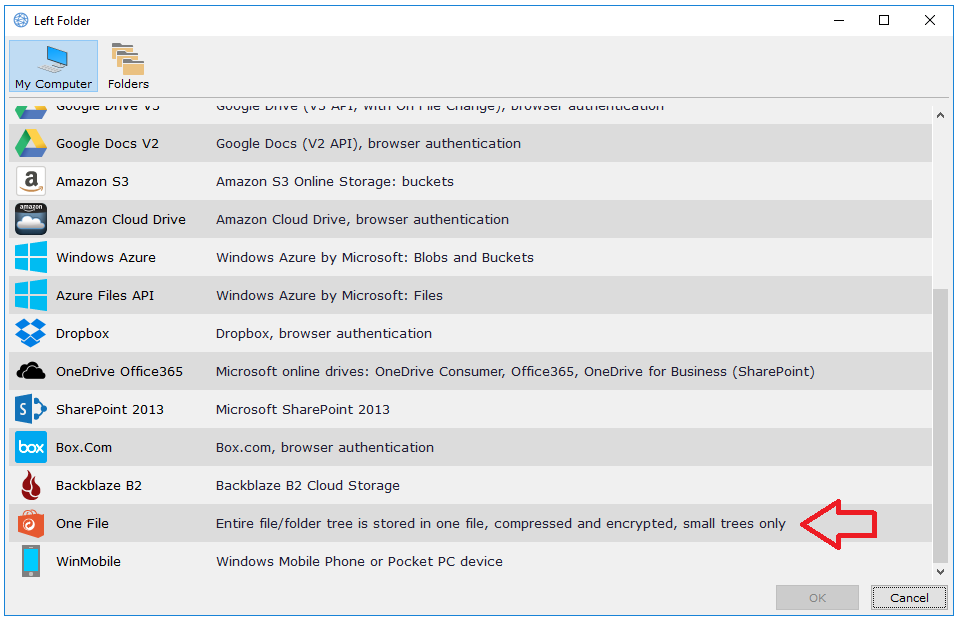Image resolution: width=959 pixels, height=627 pixels.
Task: Click the Azure Files API icon
Action: coord(31,296)
